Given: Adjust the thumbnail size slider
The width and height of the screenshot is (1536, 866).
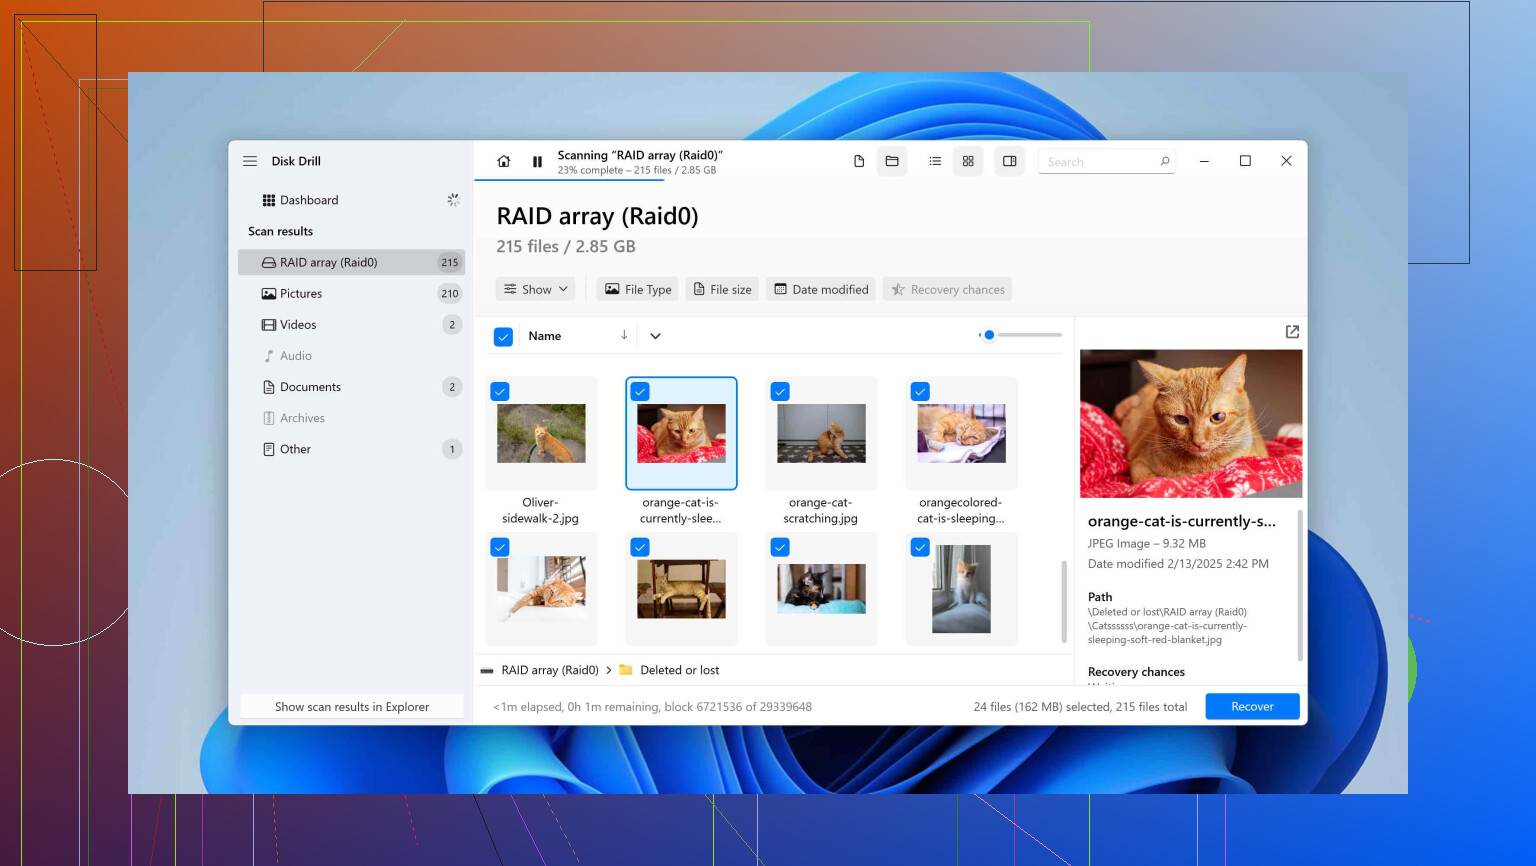Looking at the screenshot, I should (x=989, y=335).
